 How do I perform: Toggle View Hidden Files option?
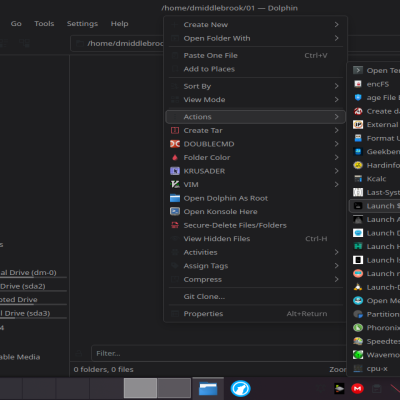click(x=255, y=239)
